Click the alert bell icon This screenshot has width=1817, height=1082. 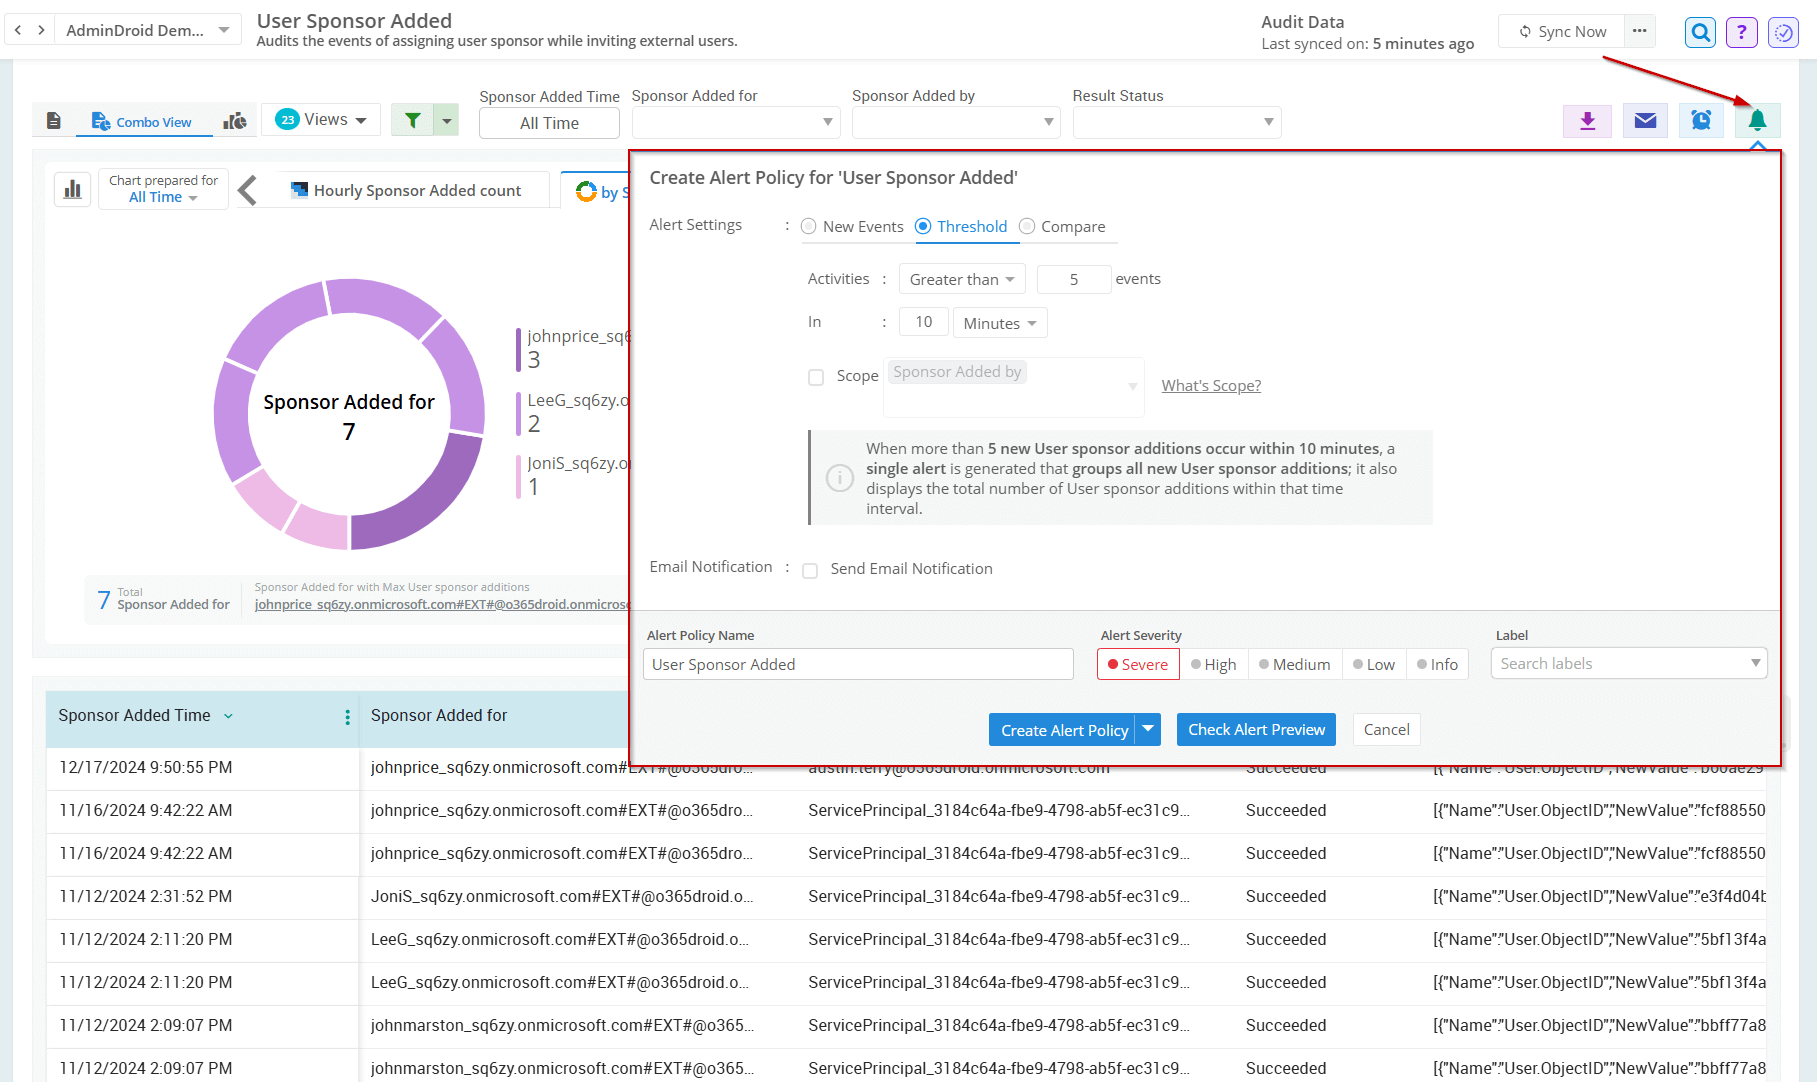(x=1757, y=121)
